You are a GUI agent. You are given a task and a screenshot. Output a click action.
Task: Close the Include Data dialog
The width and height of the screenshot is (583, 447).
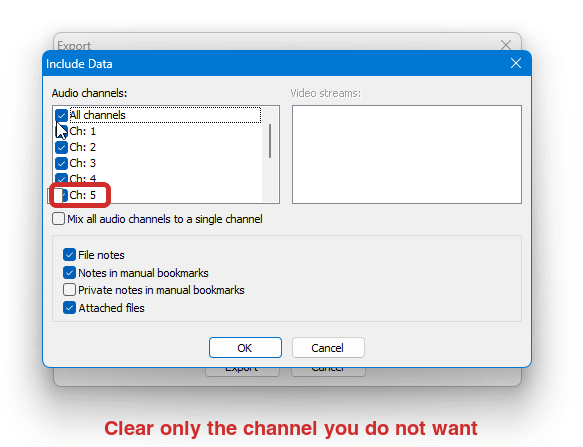(x=516, y=63)
